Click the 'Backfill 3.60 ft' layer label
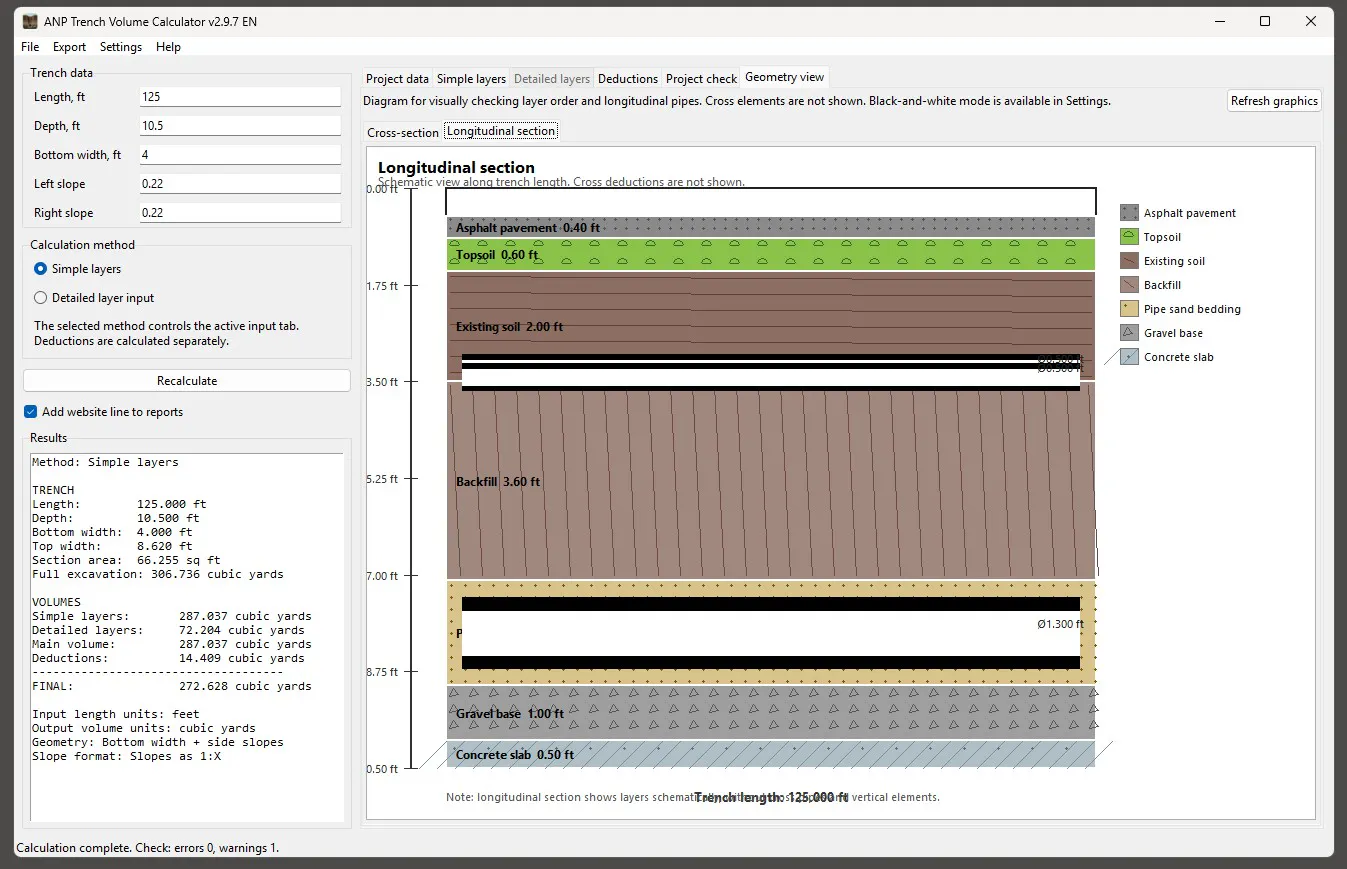 (498, 482)
